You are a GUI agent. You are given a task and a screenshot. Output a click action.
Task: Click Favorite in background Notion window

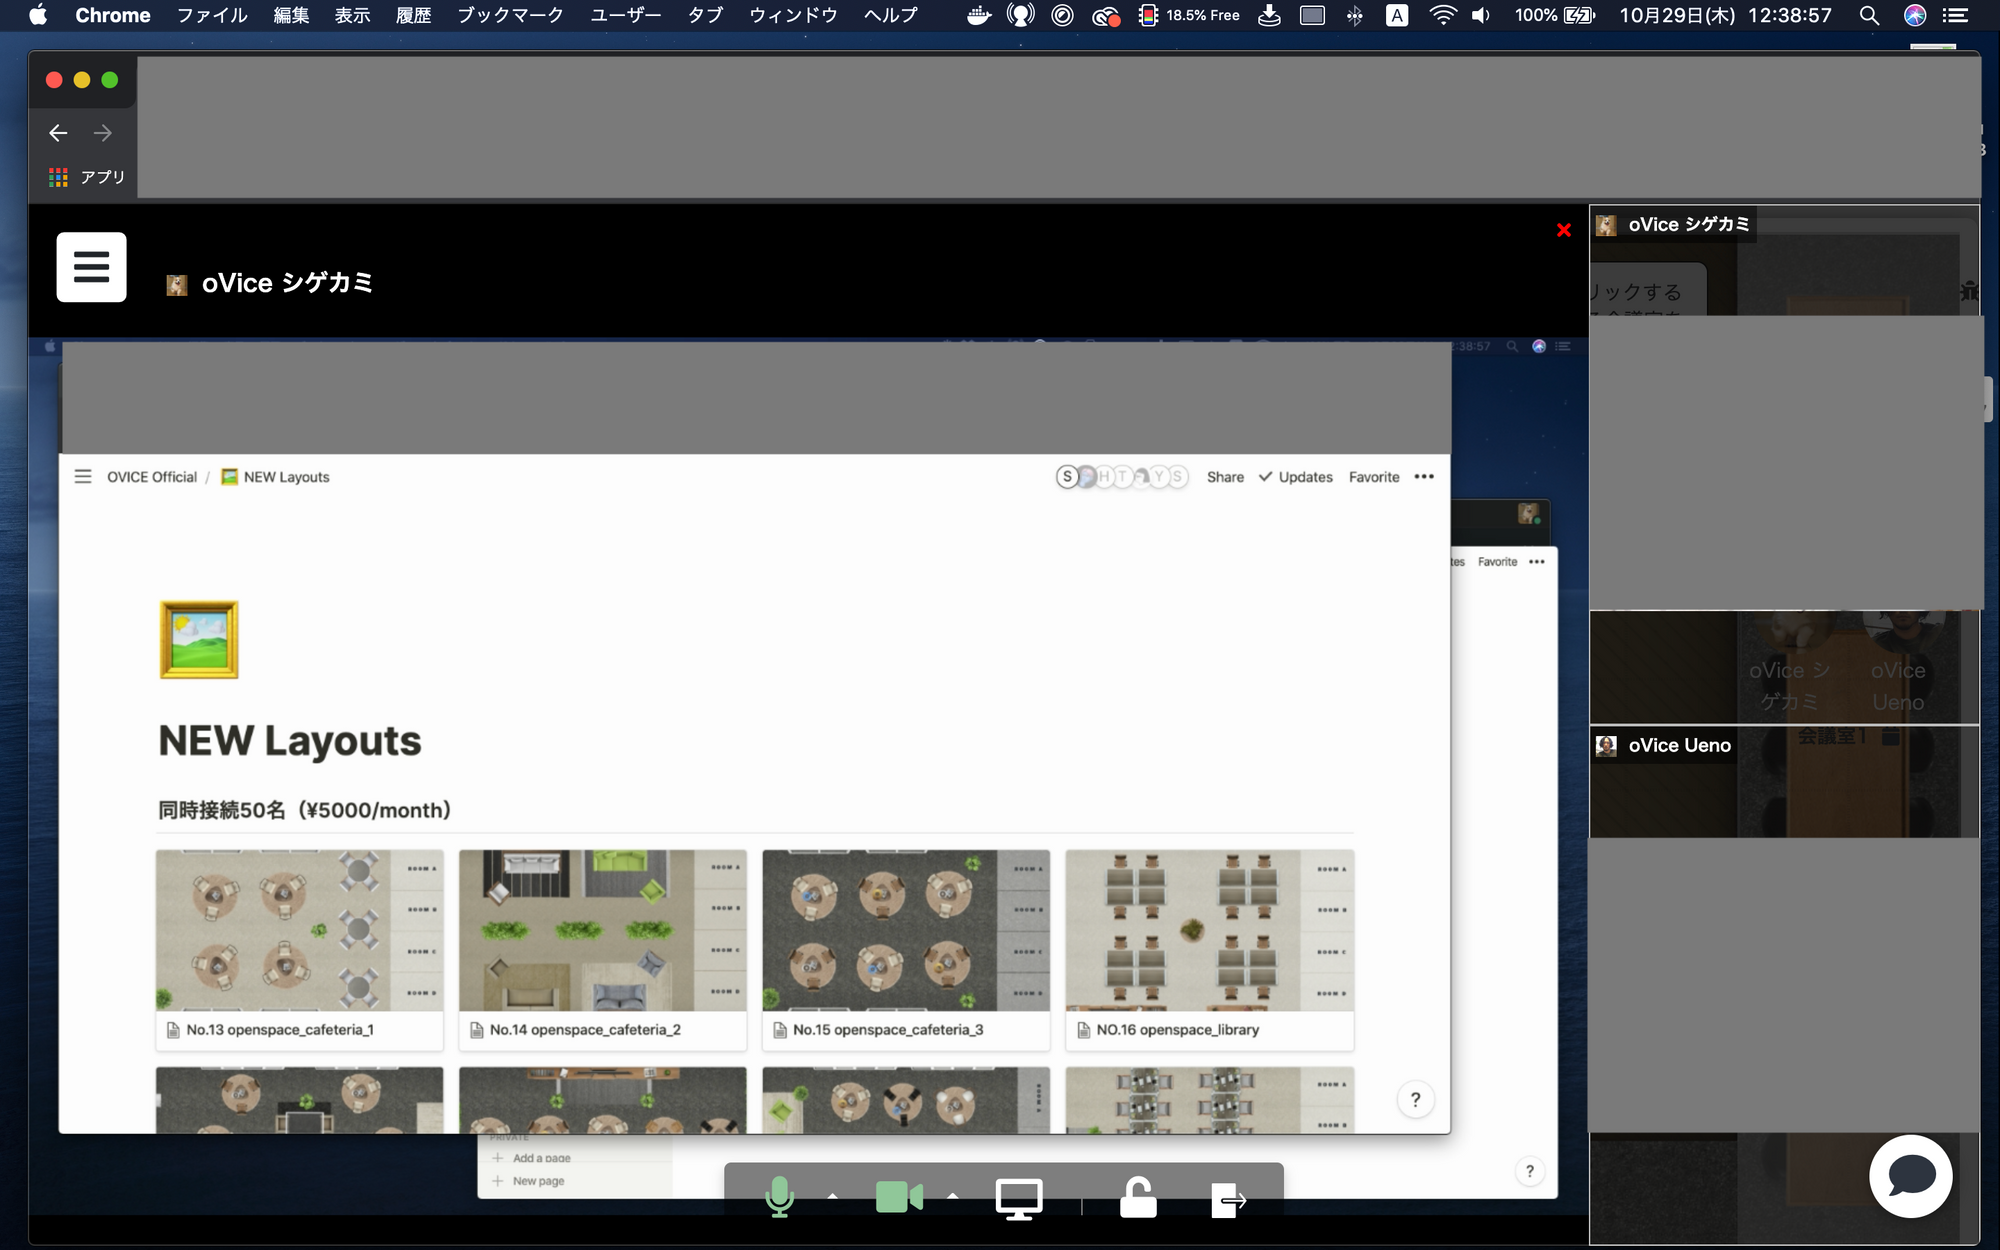[x=1497, y=562]
